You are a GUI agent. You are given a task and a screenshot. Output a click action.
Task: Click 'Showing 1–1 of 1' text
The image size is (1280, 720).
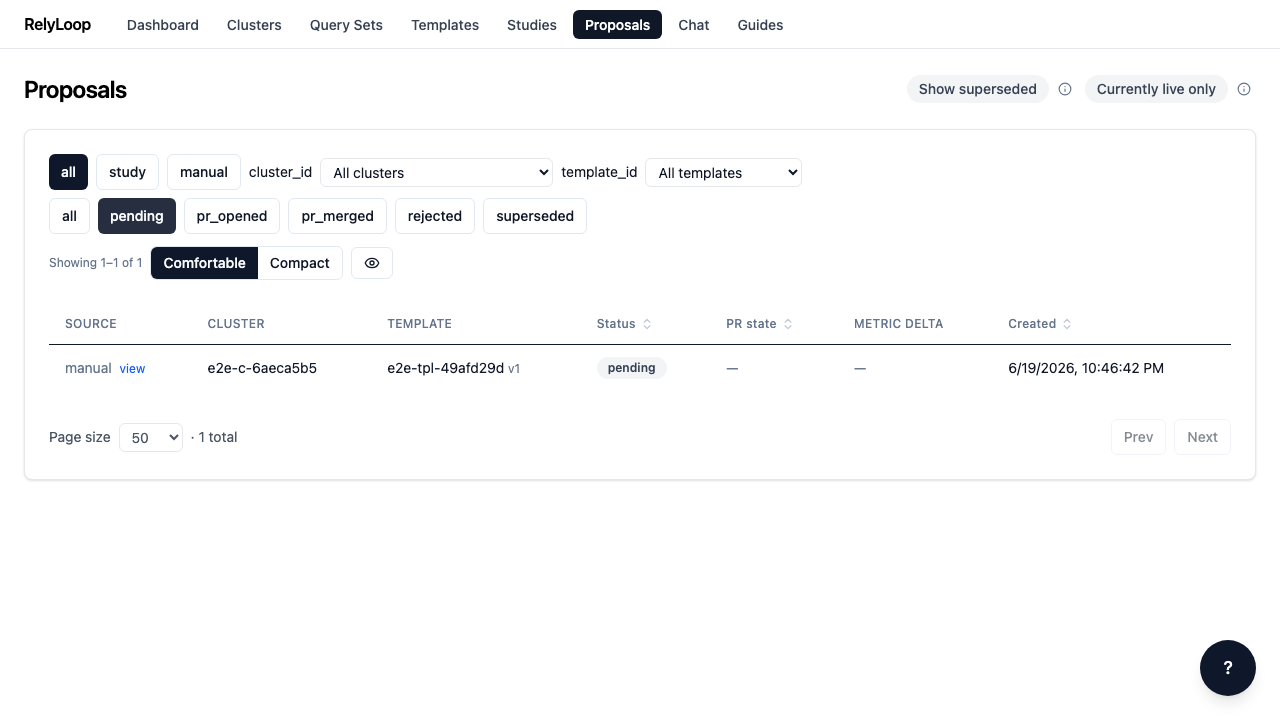pos(96,263)
